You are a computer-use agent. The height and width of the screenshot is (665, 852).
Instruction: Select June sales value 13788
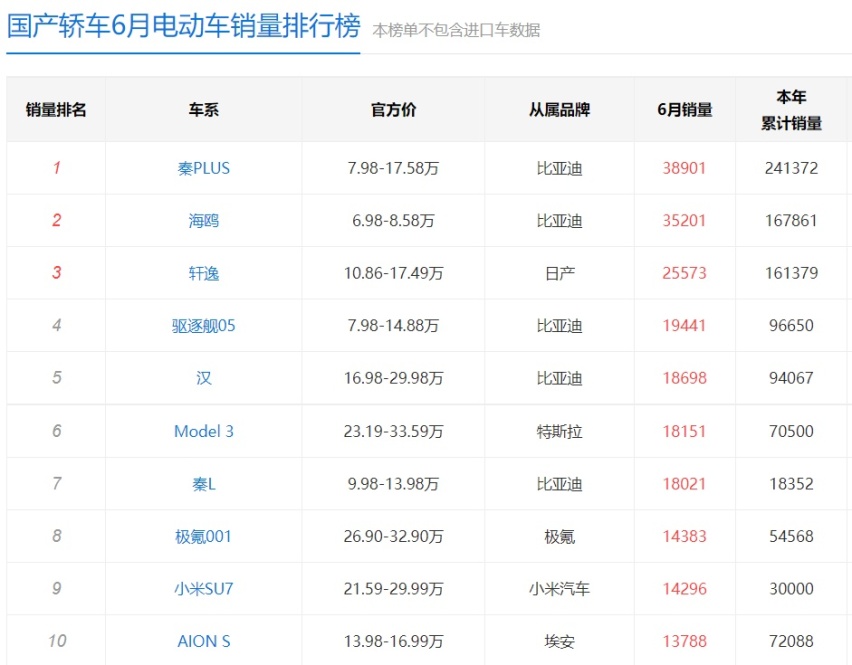[x=684, y=642]
